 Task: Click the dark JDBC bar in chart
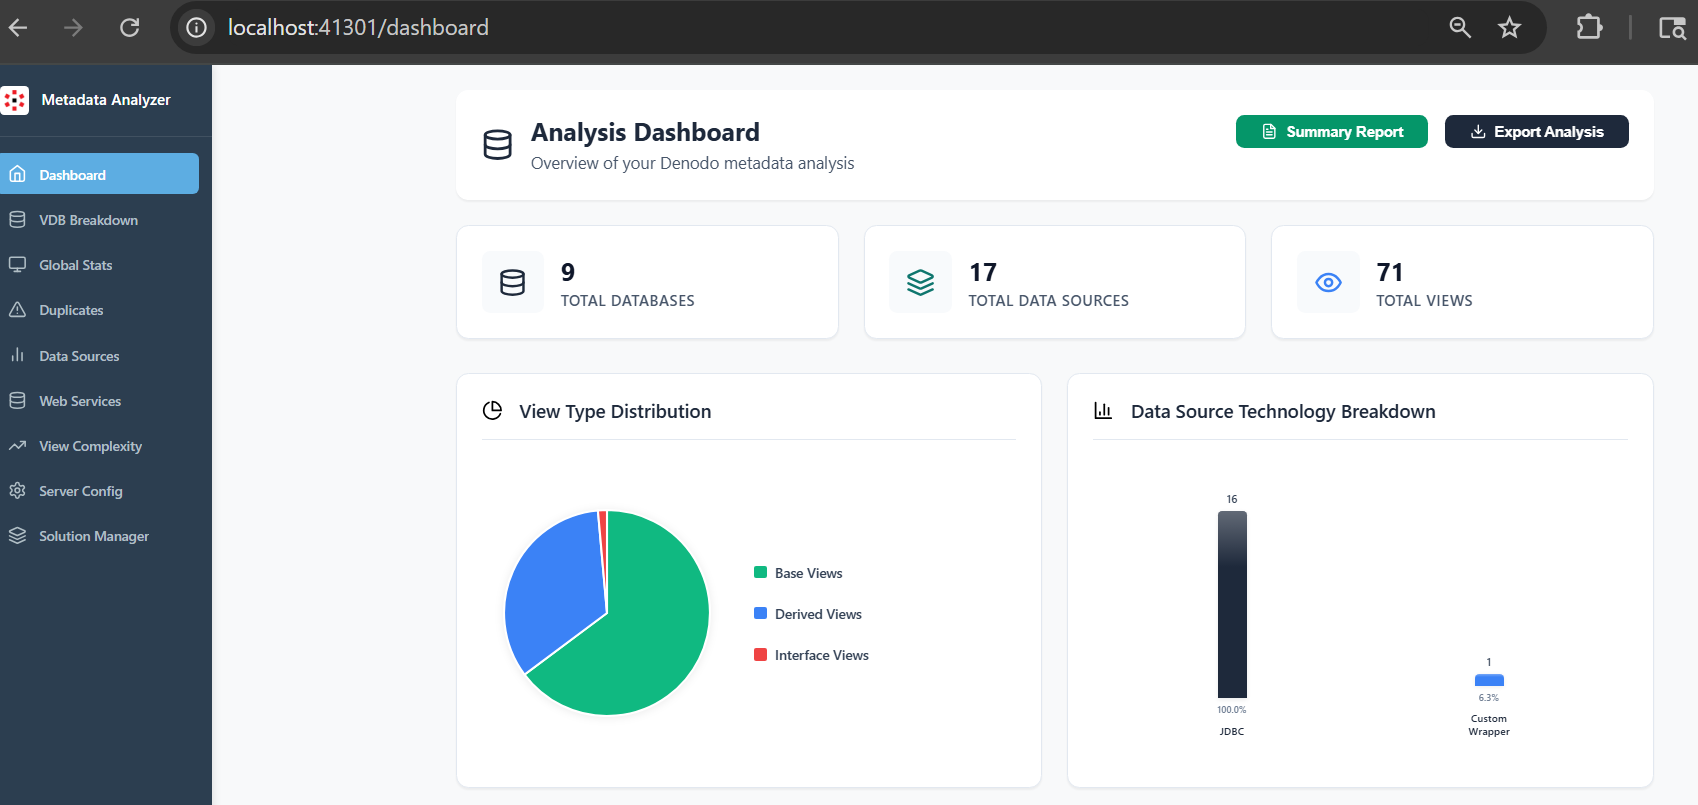click(x=1232, y=604)
